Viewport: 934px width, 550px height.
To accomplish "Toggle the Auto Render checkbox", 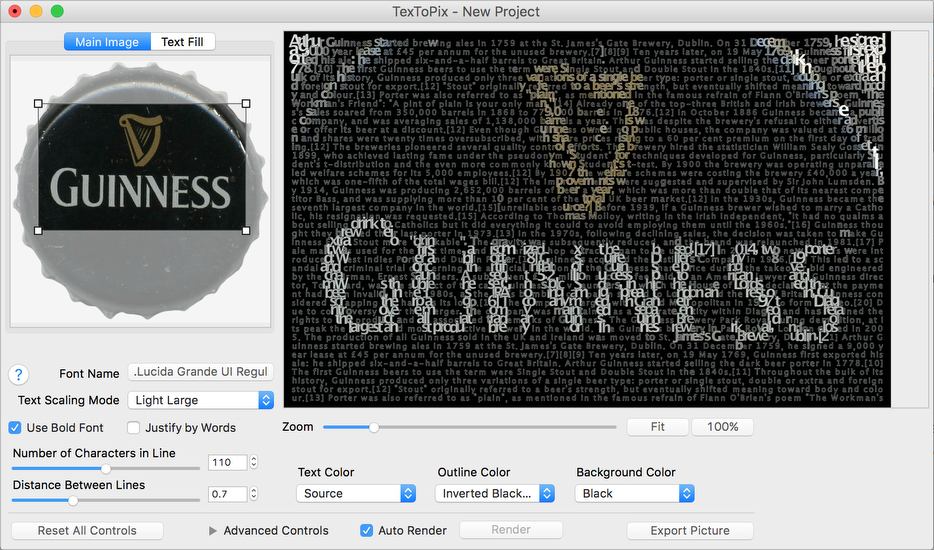I will coord(367,530).
